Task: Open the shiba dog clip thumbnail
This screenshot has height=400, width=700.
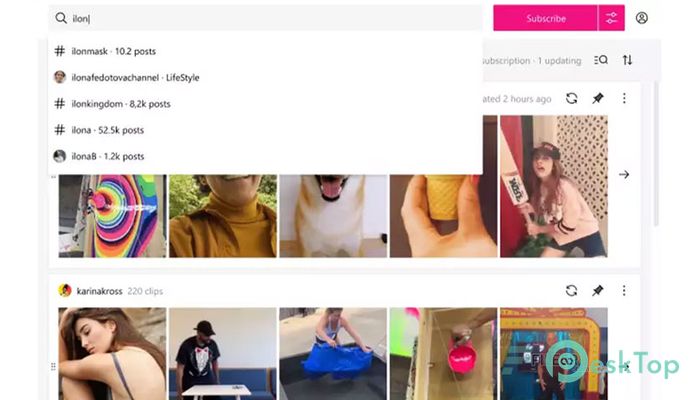Action: [x=333, y=216]
